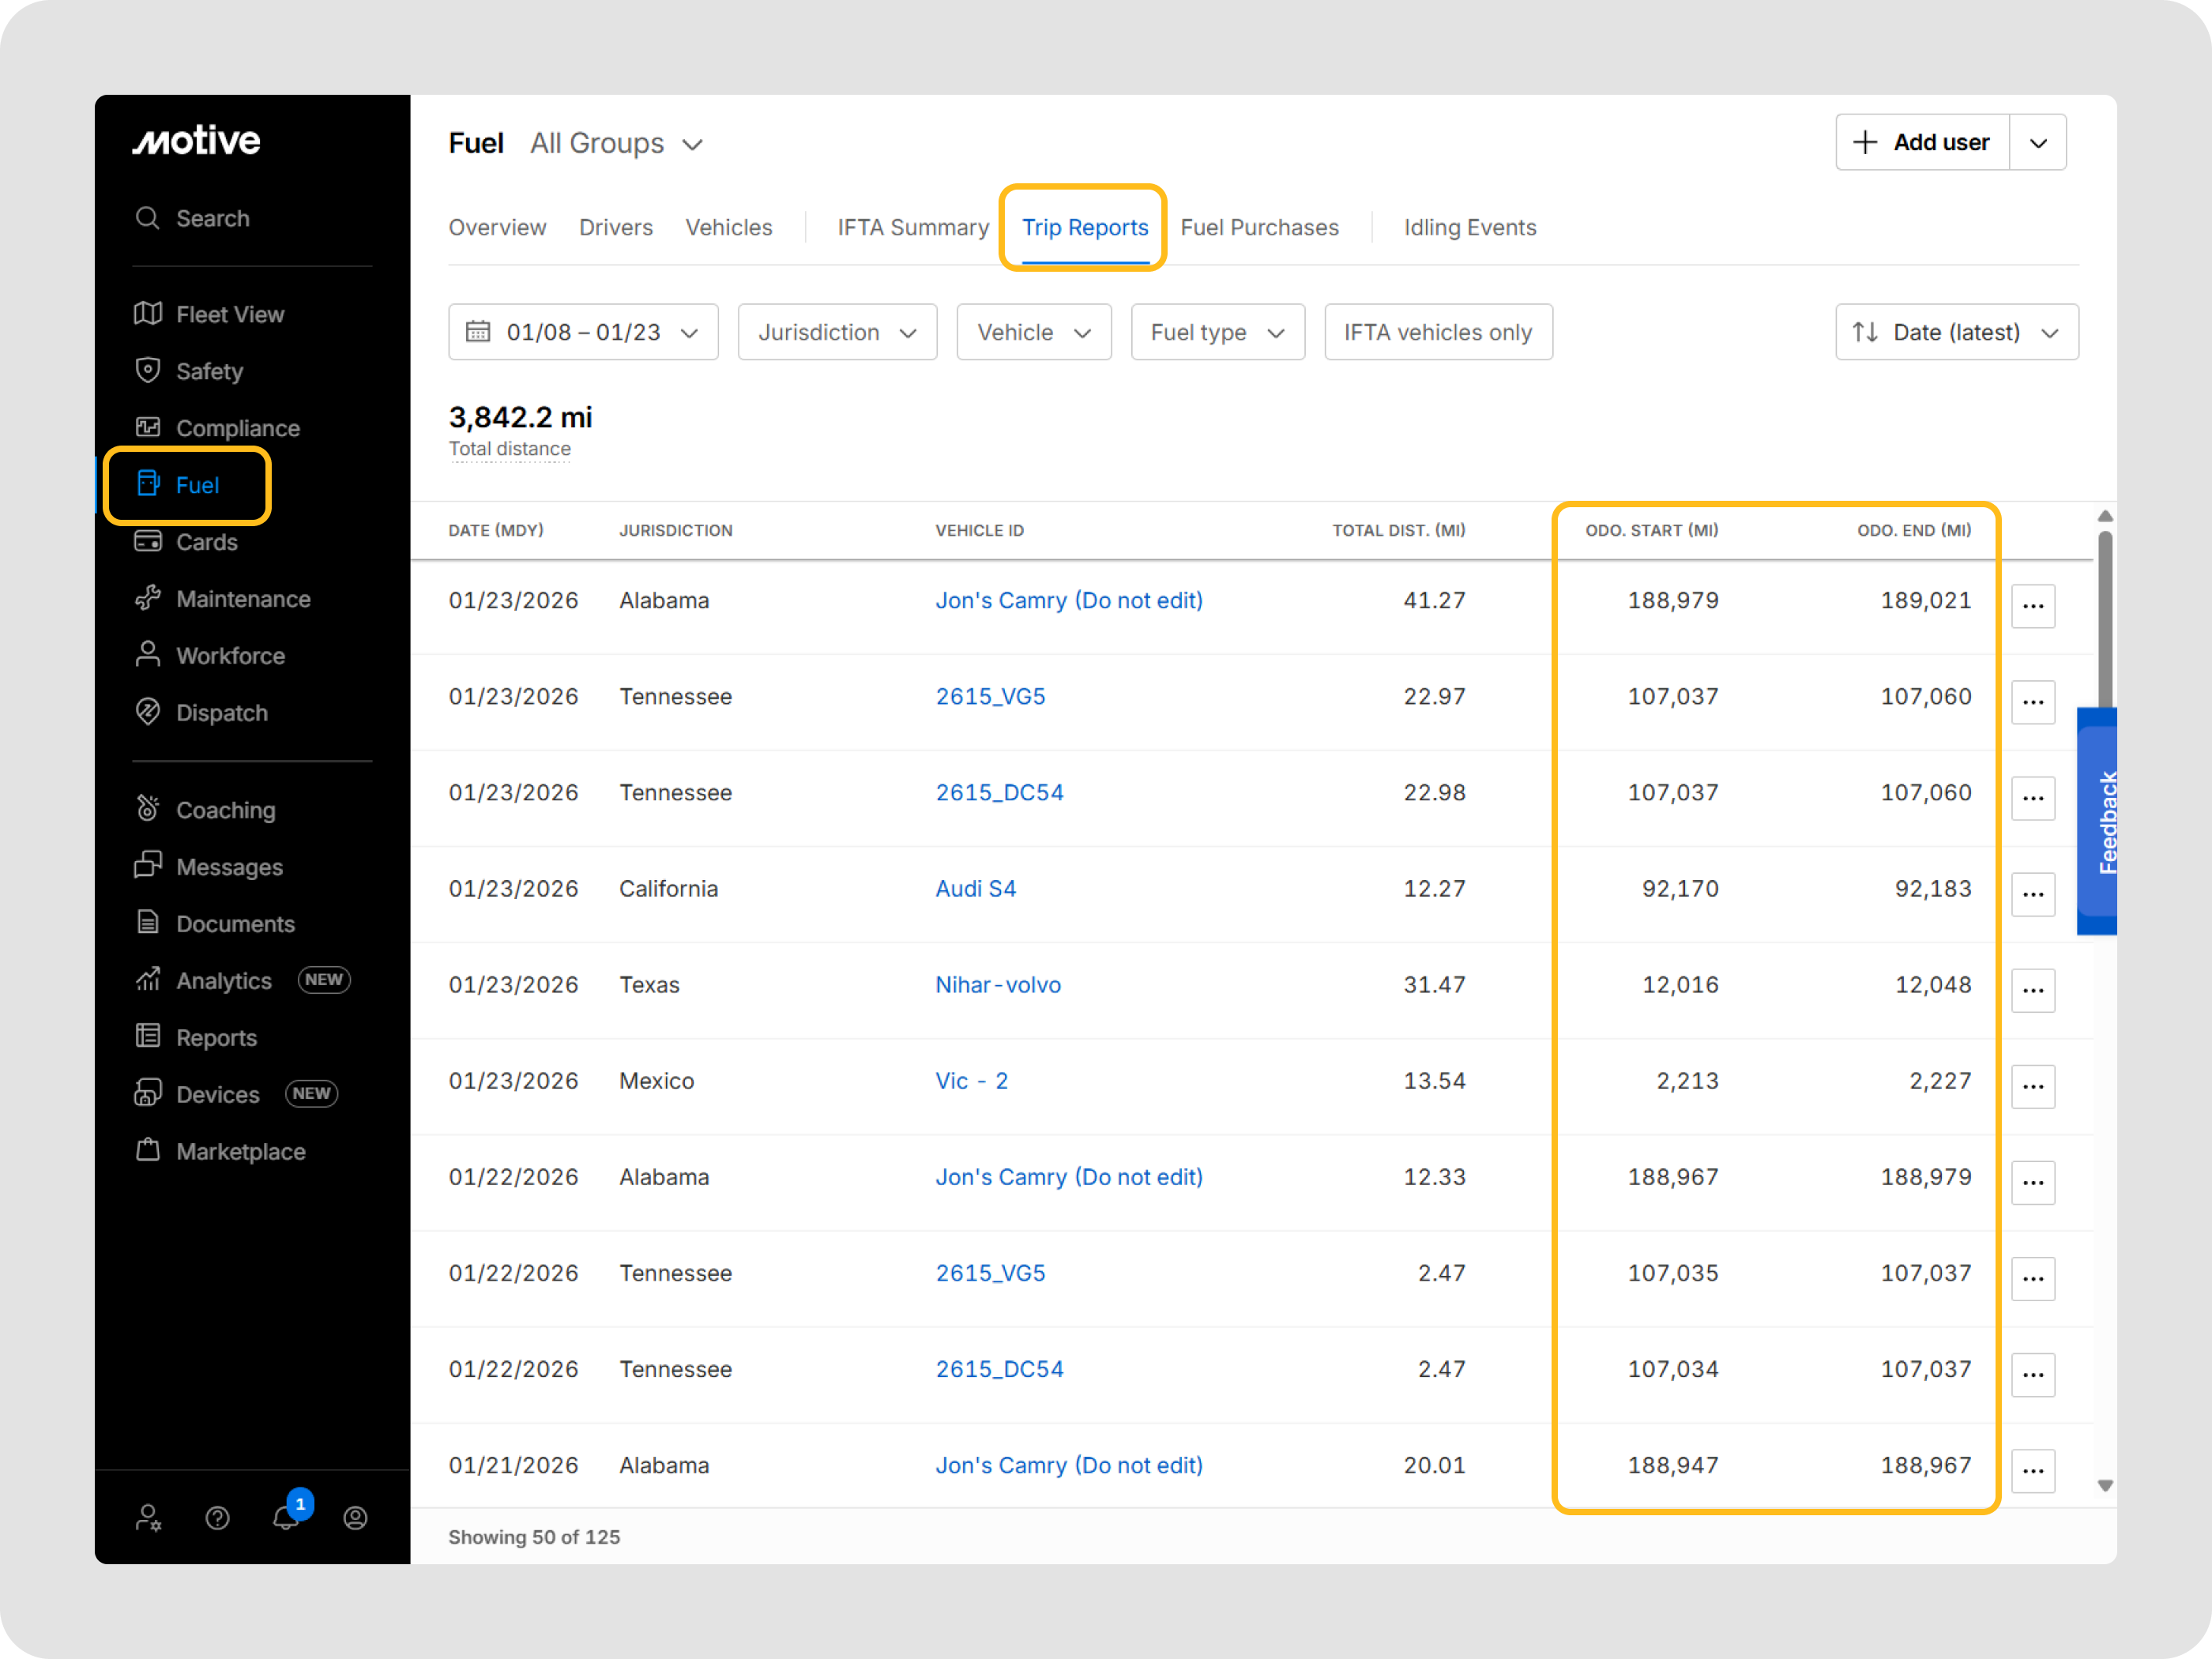2212x1659 pixels.
Task: Click the table scrollbar up arrow
Action: pos(2104,516)
